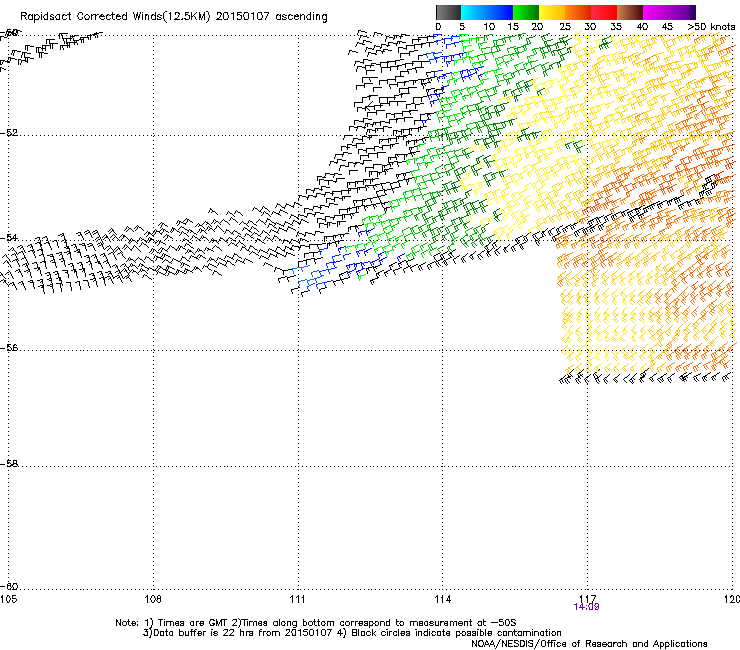The width and height of the screenshot is (740, 650).
Task: Click the '45' legend scale label
Action: pos(667,27)
